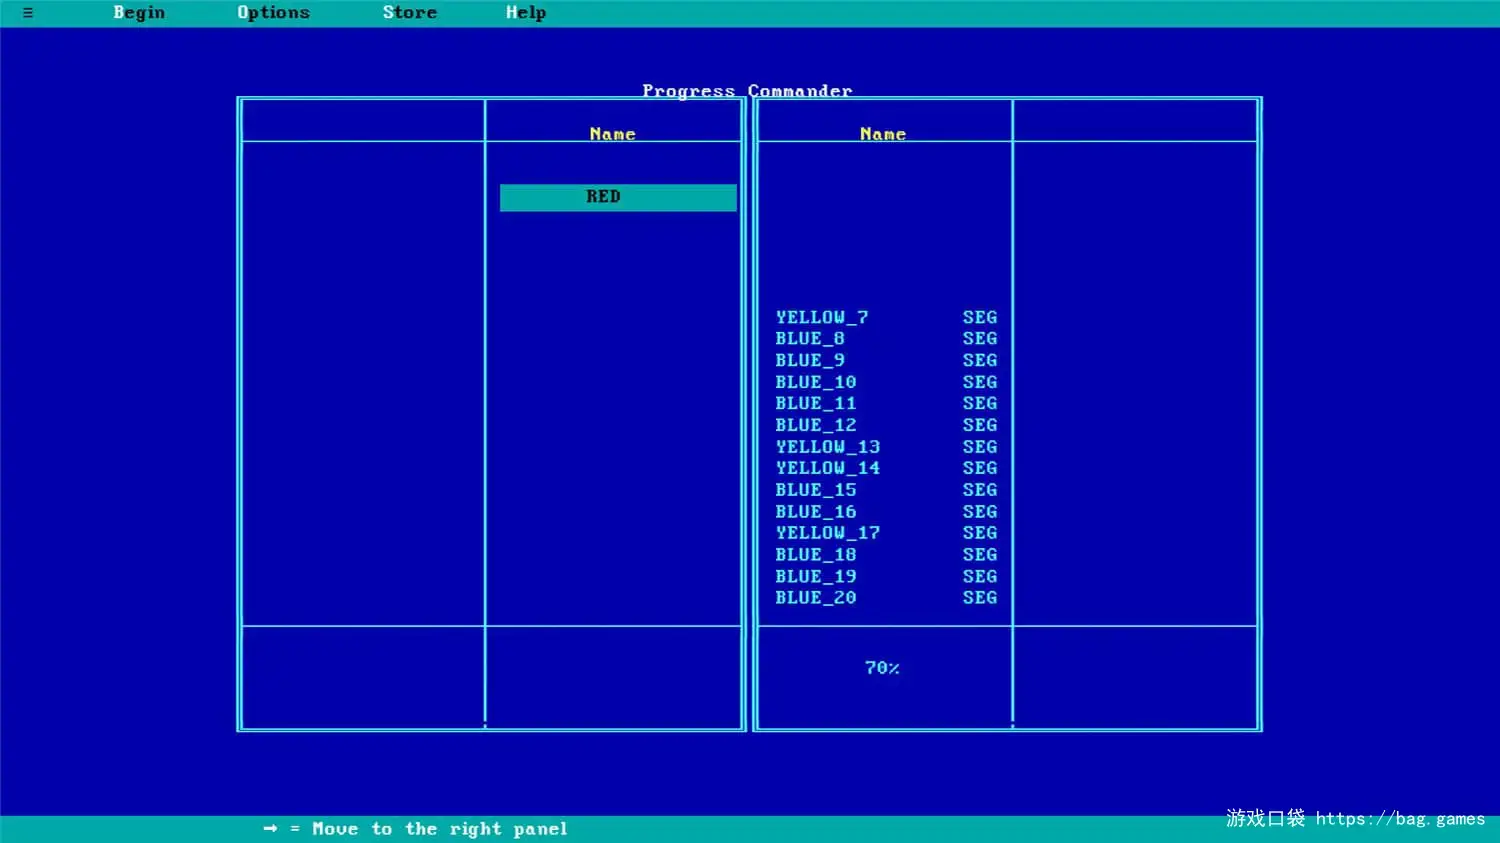Click the SEG extension next to BLUE_20
Screen dimensions: 1500x843
coord(980,598)
